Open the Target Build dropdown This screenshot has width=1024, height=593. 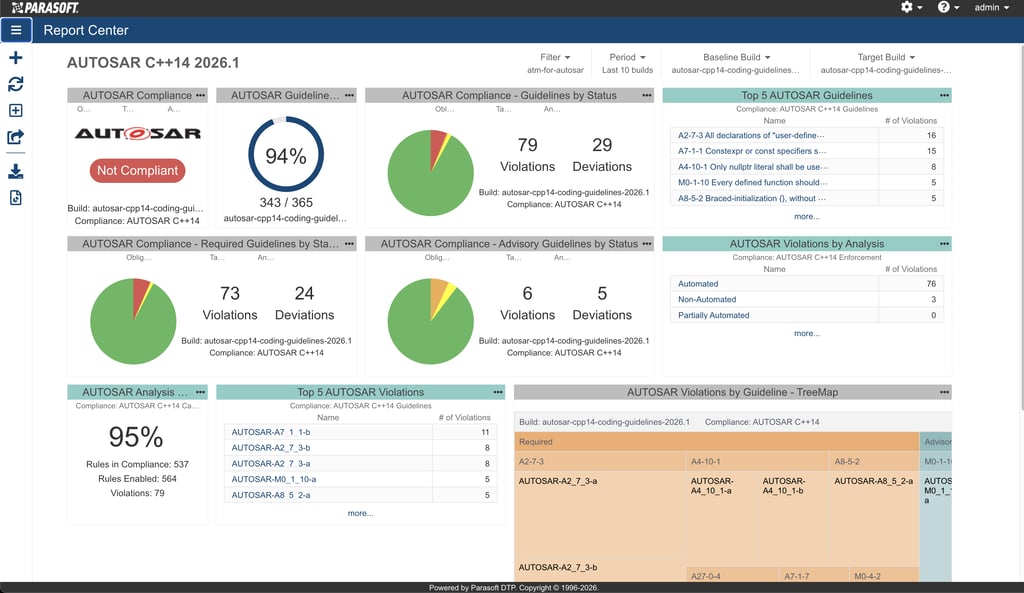(x=886, y=57)
